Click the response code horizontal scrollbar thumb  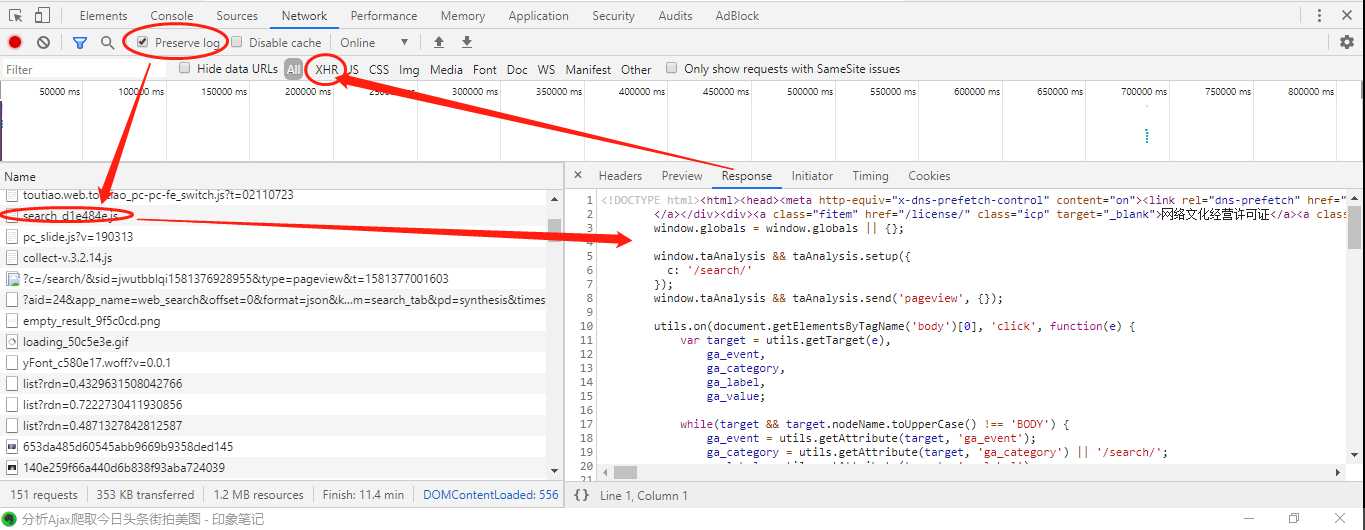coord(625,472)
